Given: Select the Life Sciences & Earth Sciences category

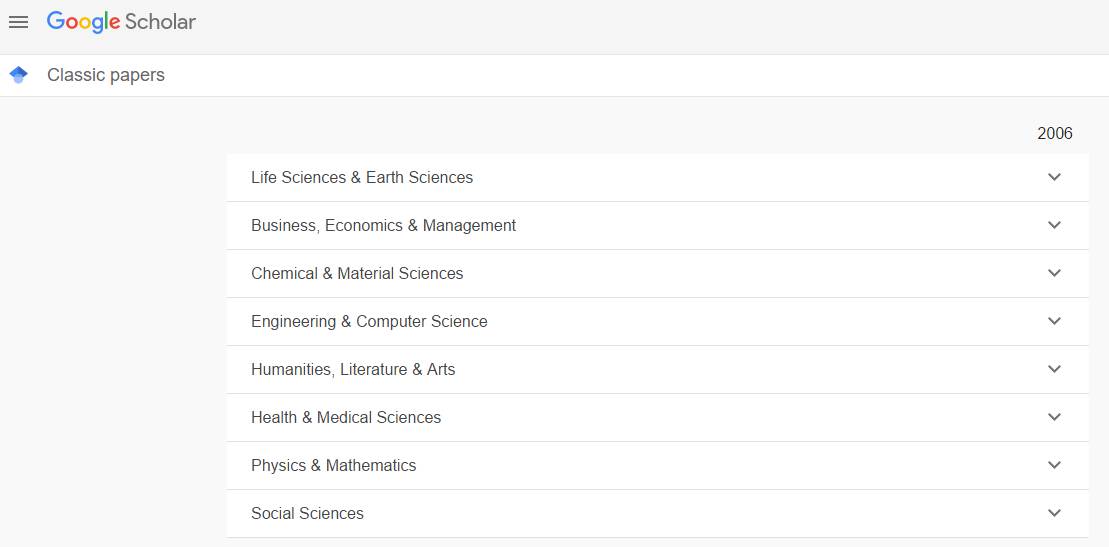Looking at the screenshot, I should [x=362, y=177].
